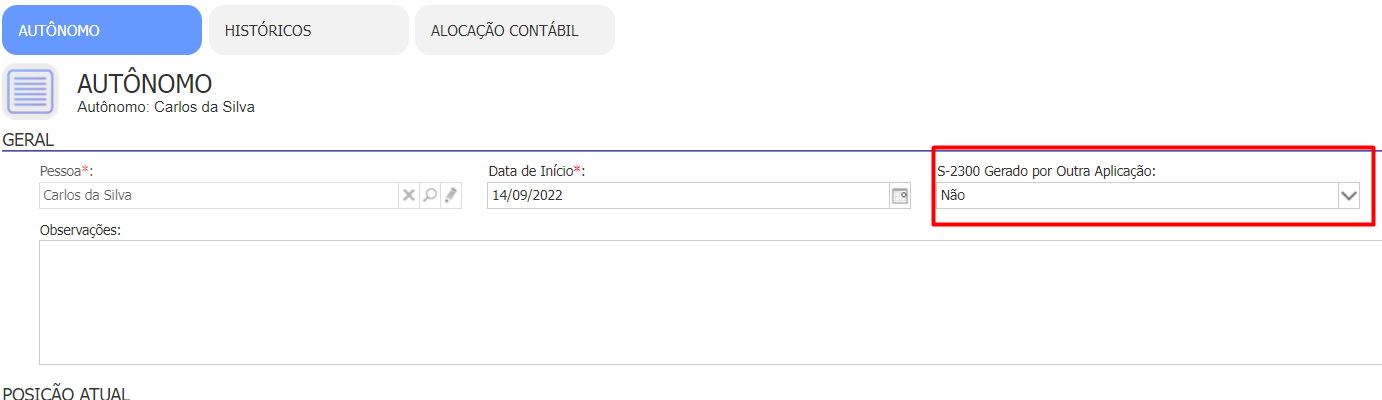Expand the S-2300 dropdown arrow
The height and width of the screenshot is (400, 1382).
pos(1349,196)
